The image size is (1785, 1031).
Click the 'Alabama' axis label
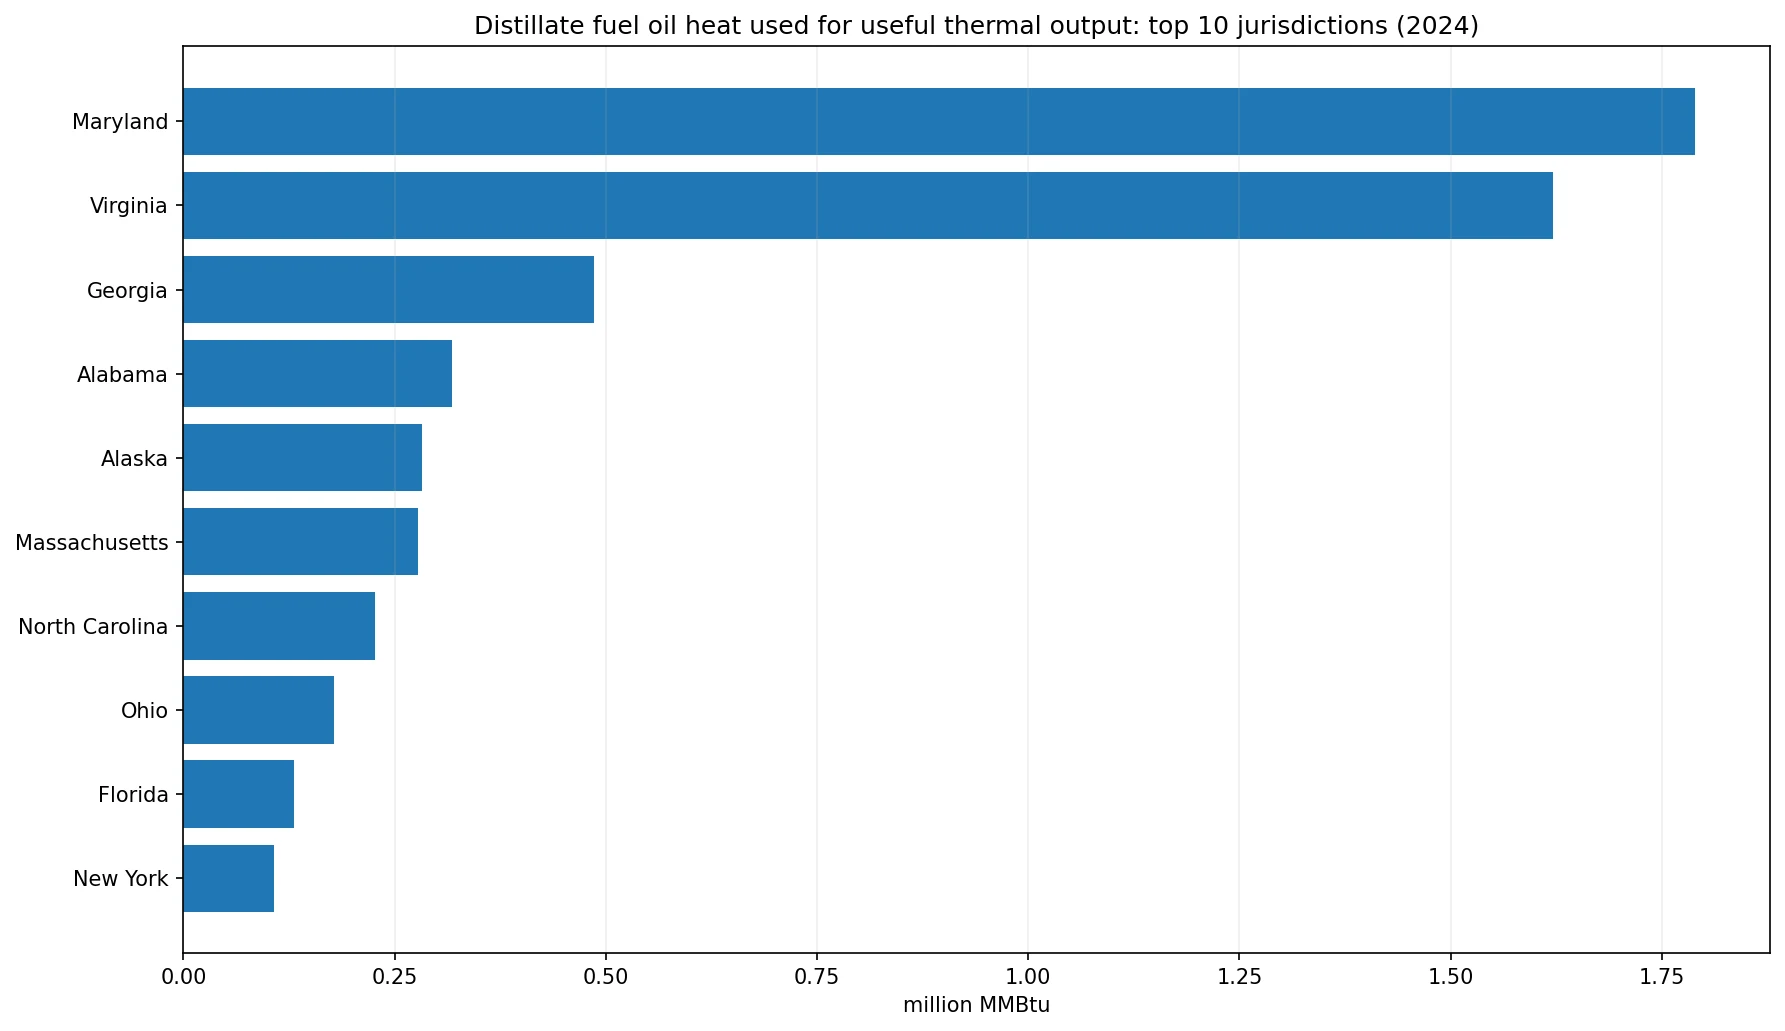[x=122, y=375]
